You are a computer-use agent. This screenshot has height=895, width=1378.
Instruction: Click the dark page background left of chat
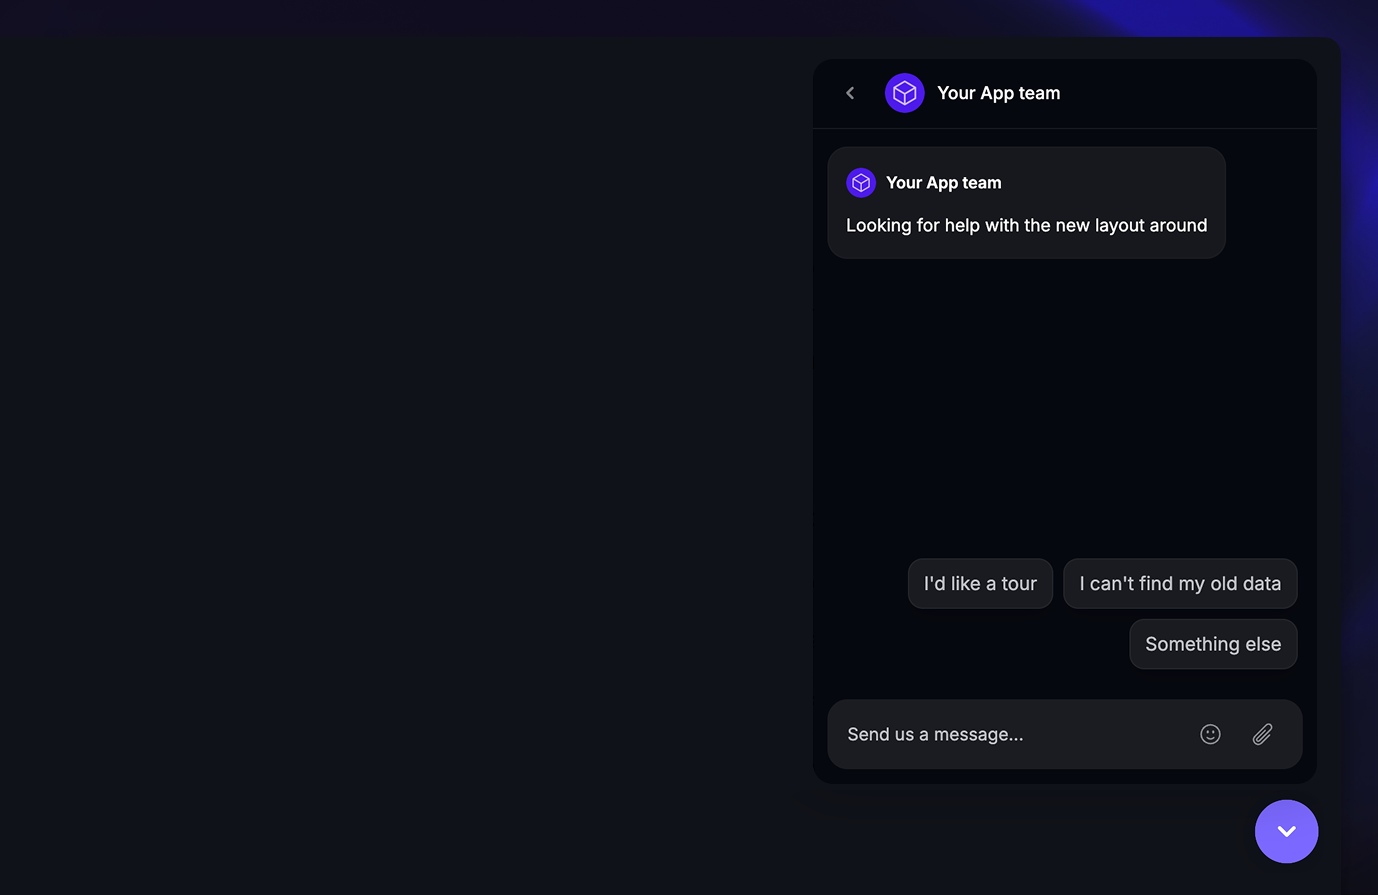coord(400,450)
